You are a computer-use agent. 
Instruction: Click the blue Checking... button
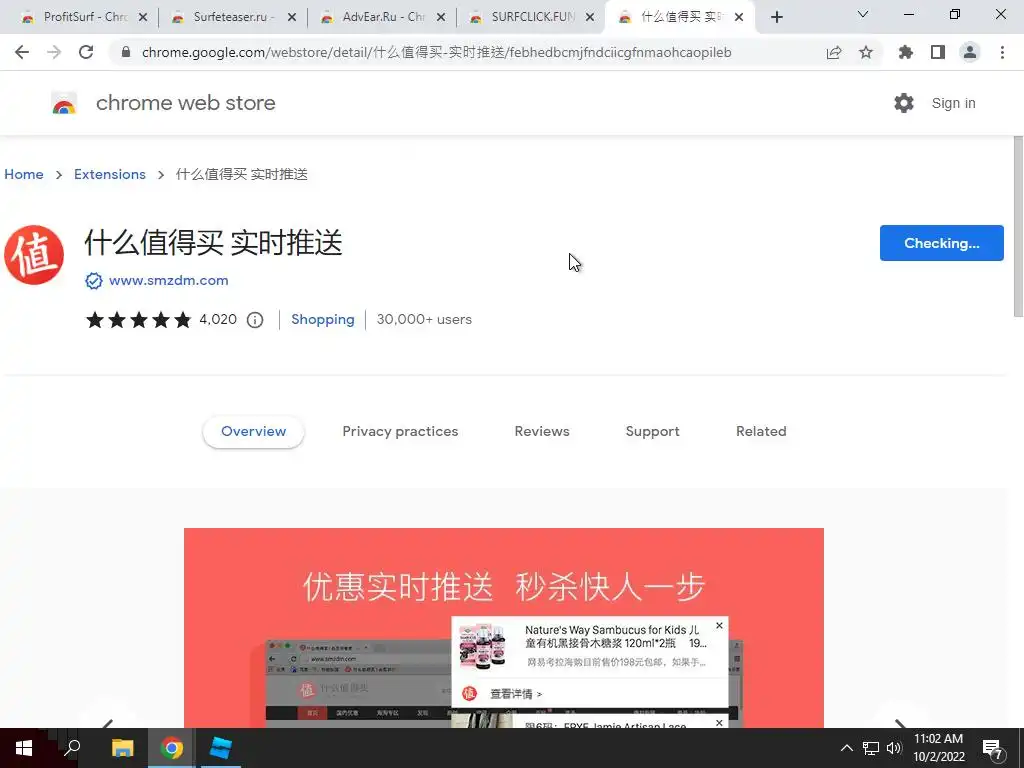pos(942,243)
